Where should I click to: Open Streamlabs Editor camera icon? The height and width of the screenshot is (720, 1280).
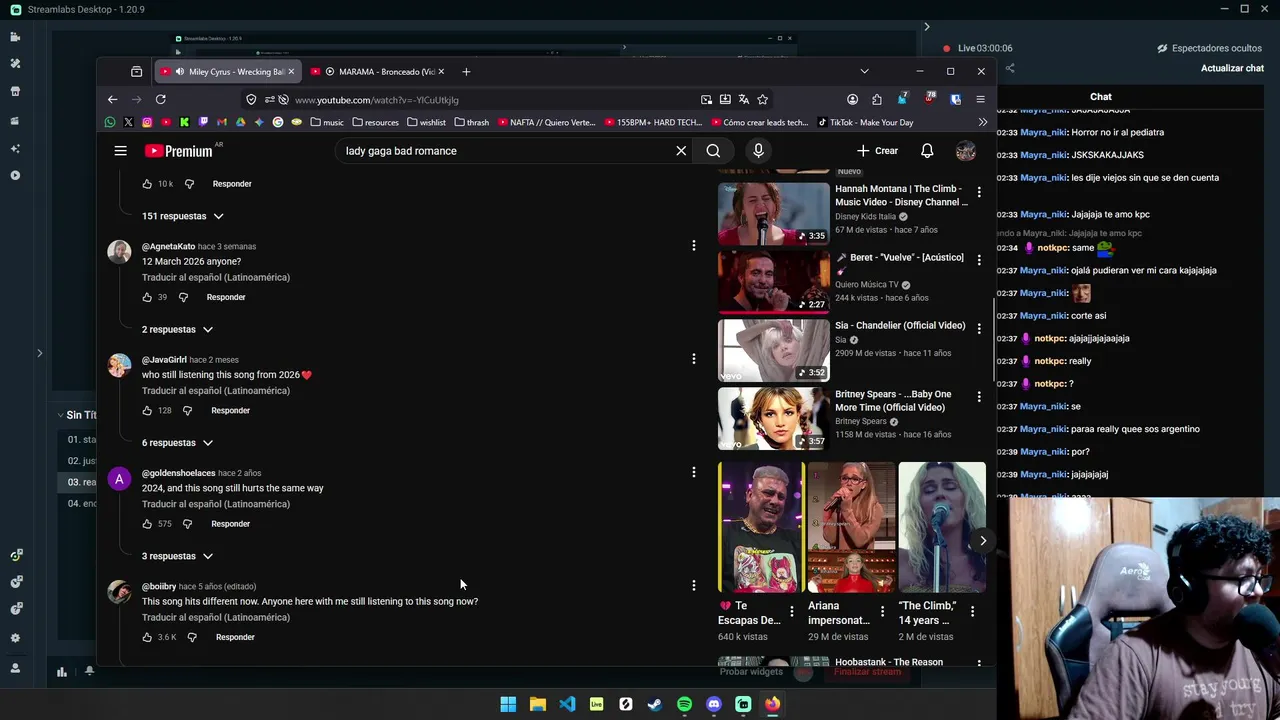[x=15, y=37]
